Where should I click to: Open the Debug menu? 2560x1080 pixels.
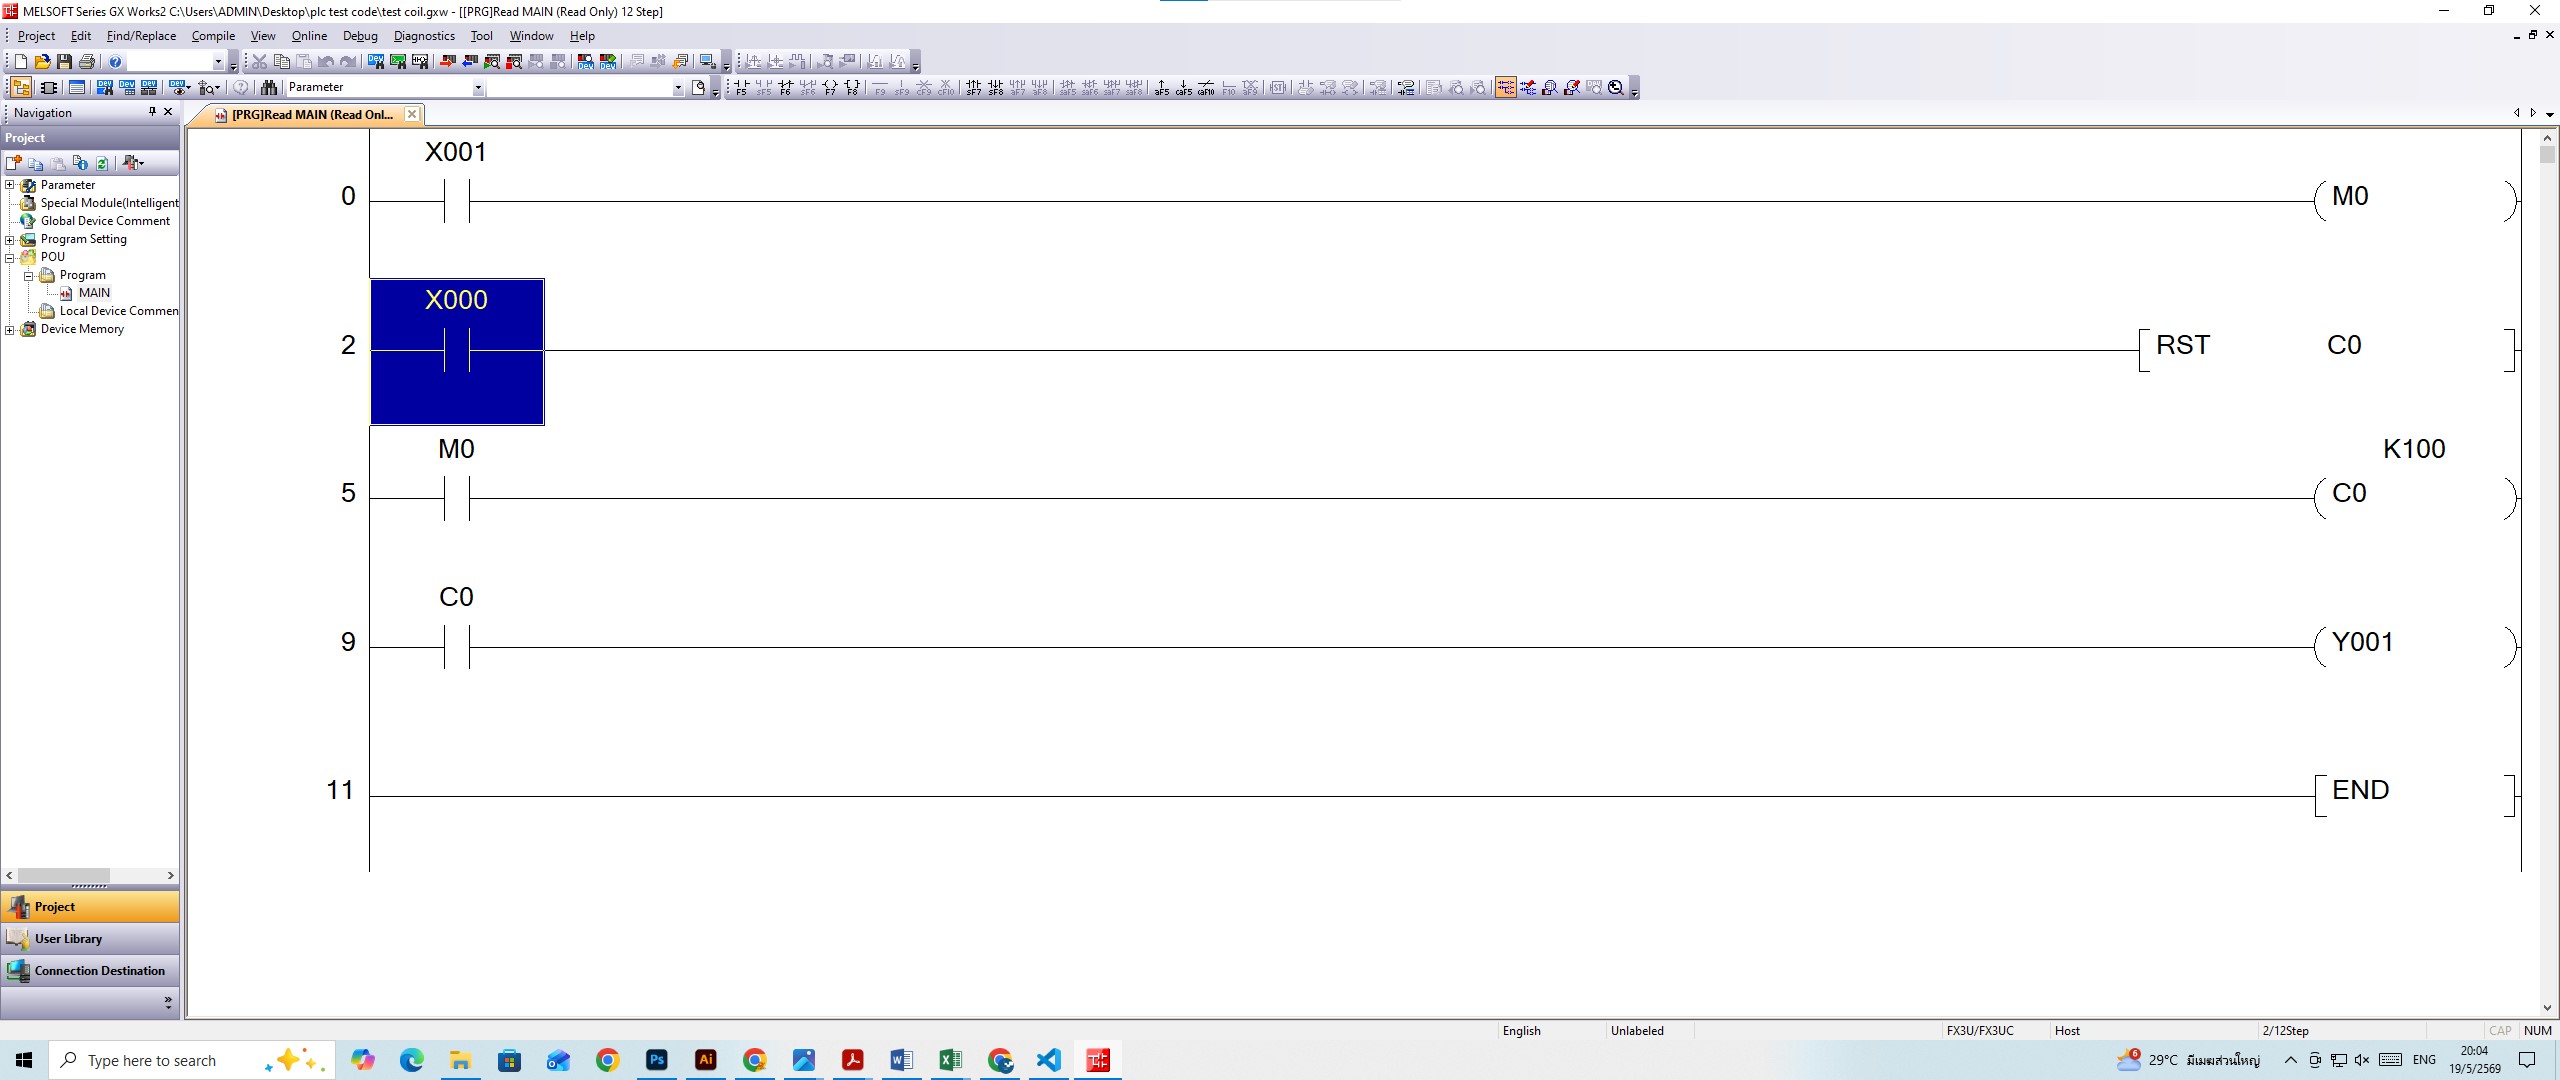point(360,36)
